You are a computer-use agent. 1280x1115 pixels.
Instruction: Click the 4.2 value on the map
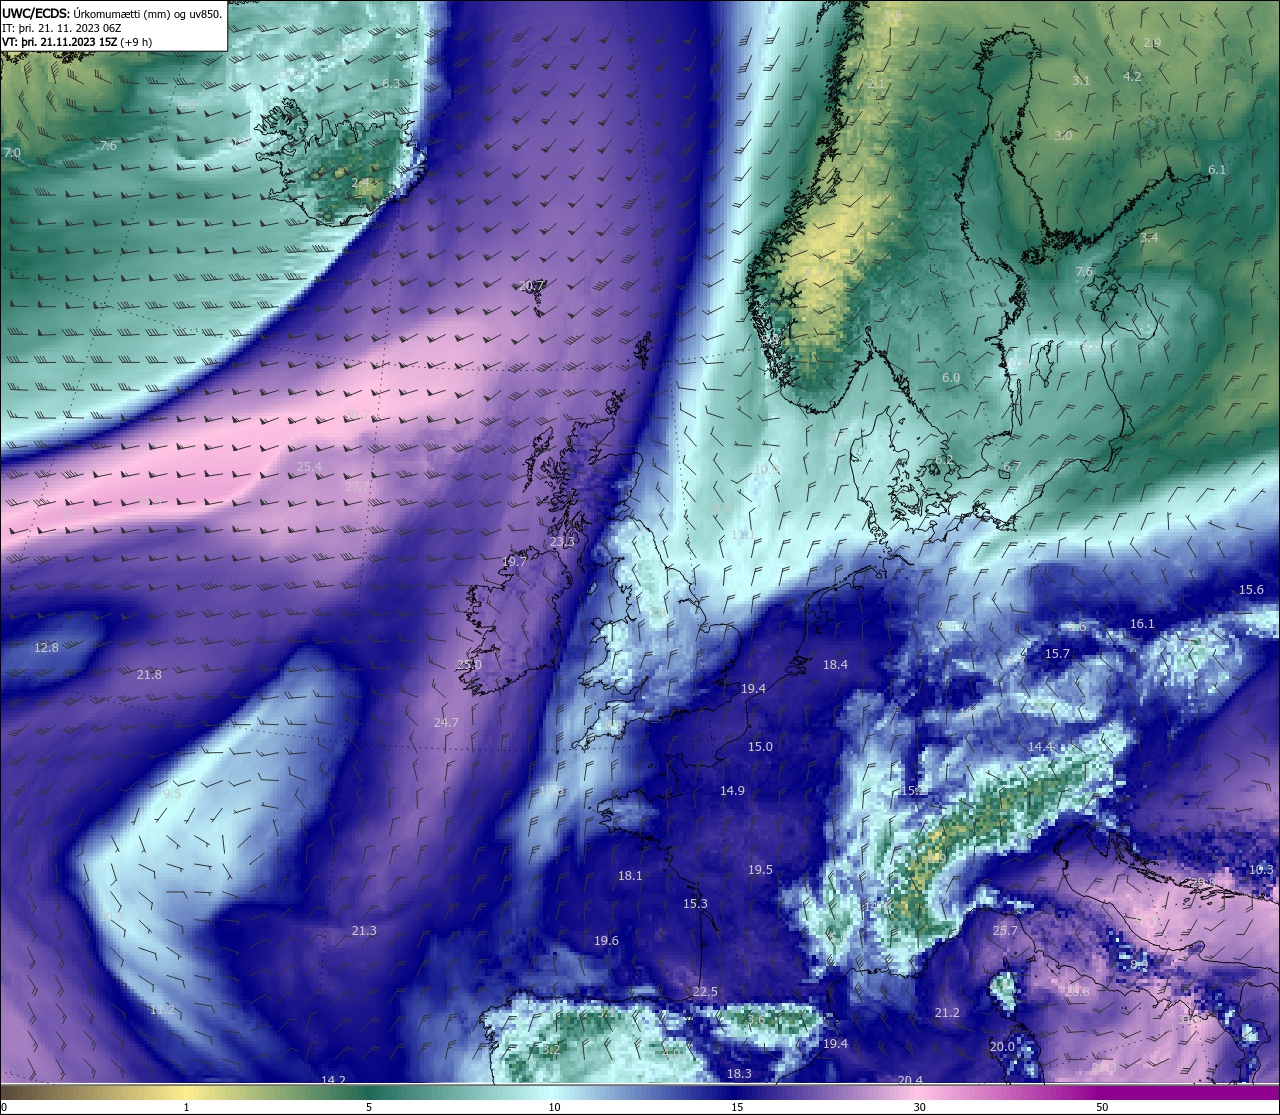click(1132, 76)
